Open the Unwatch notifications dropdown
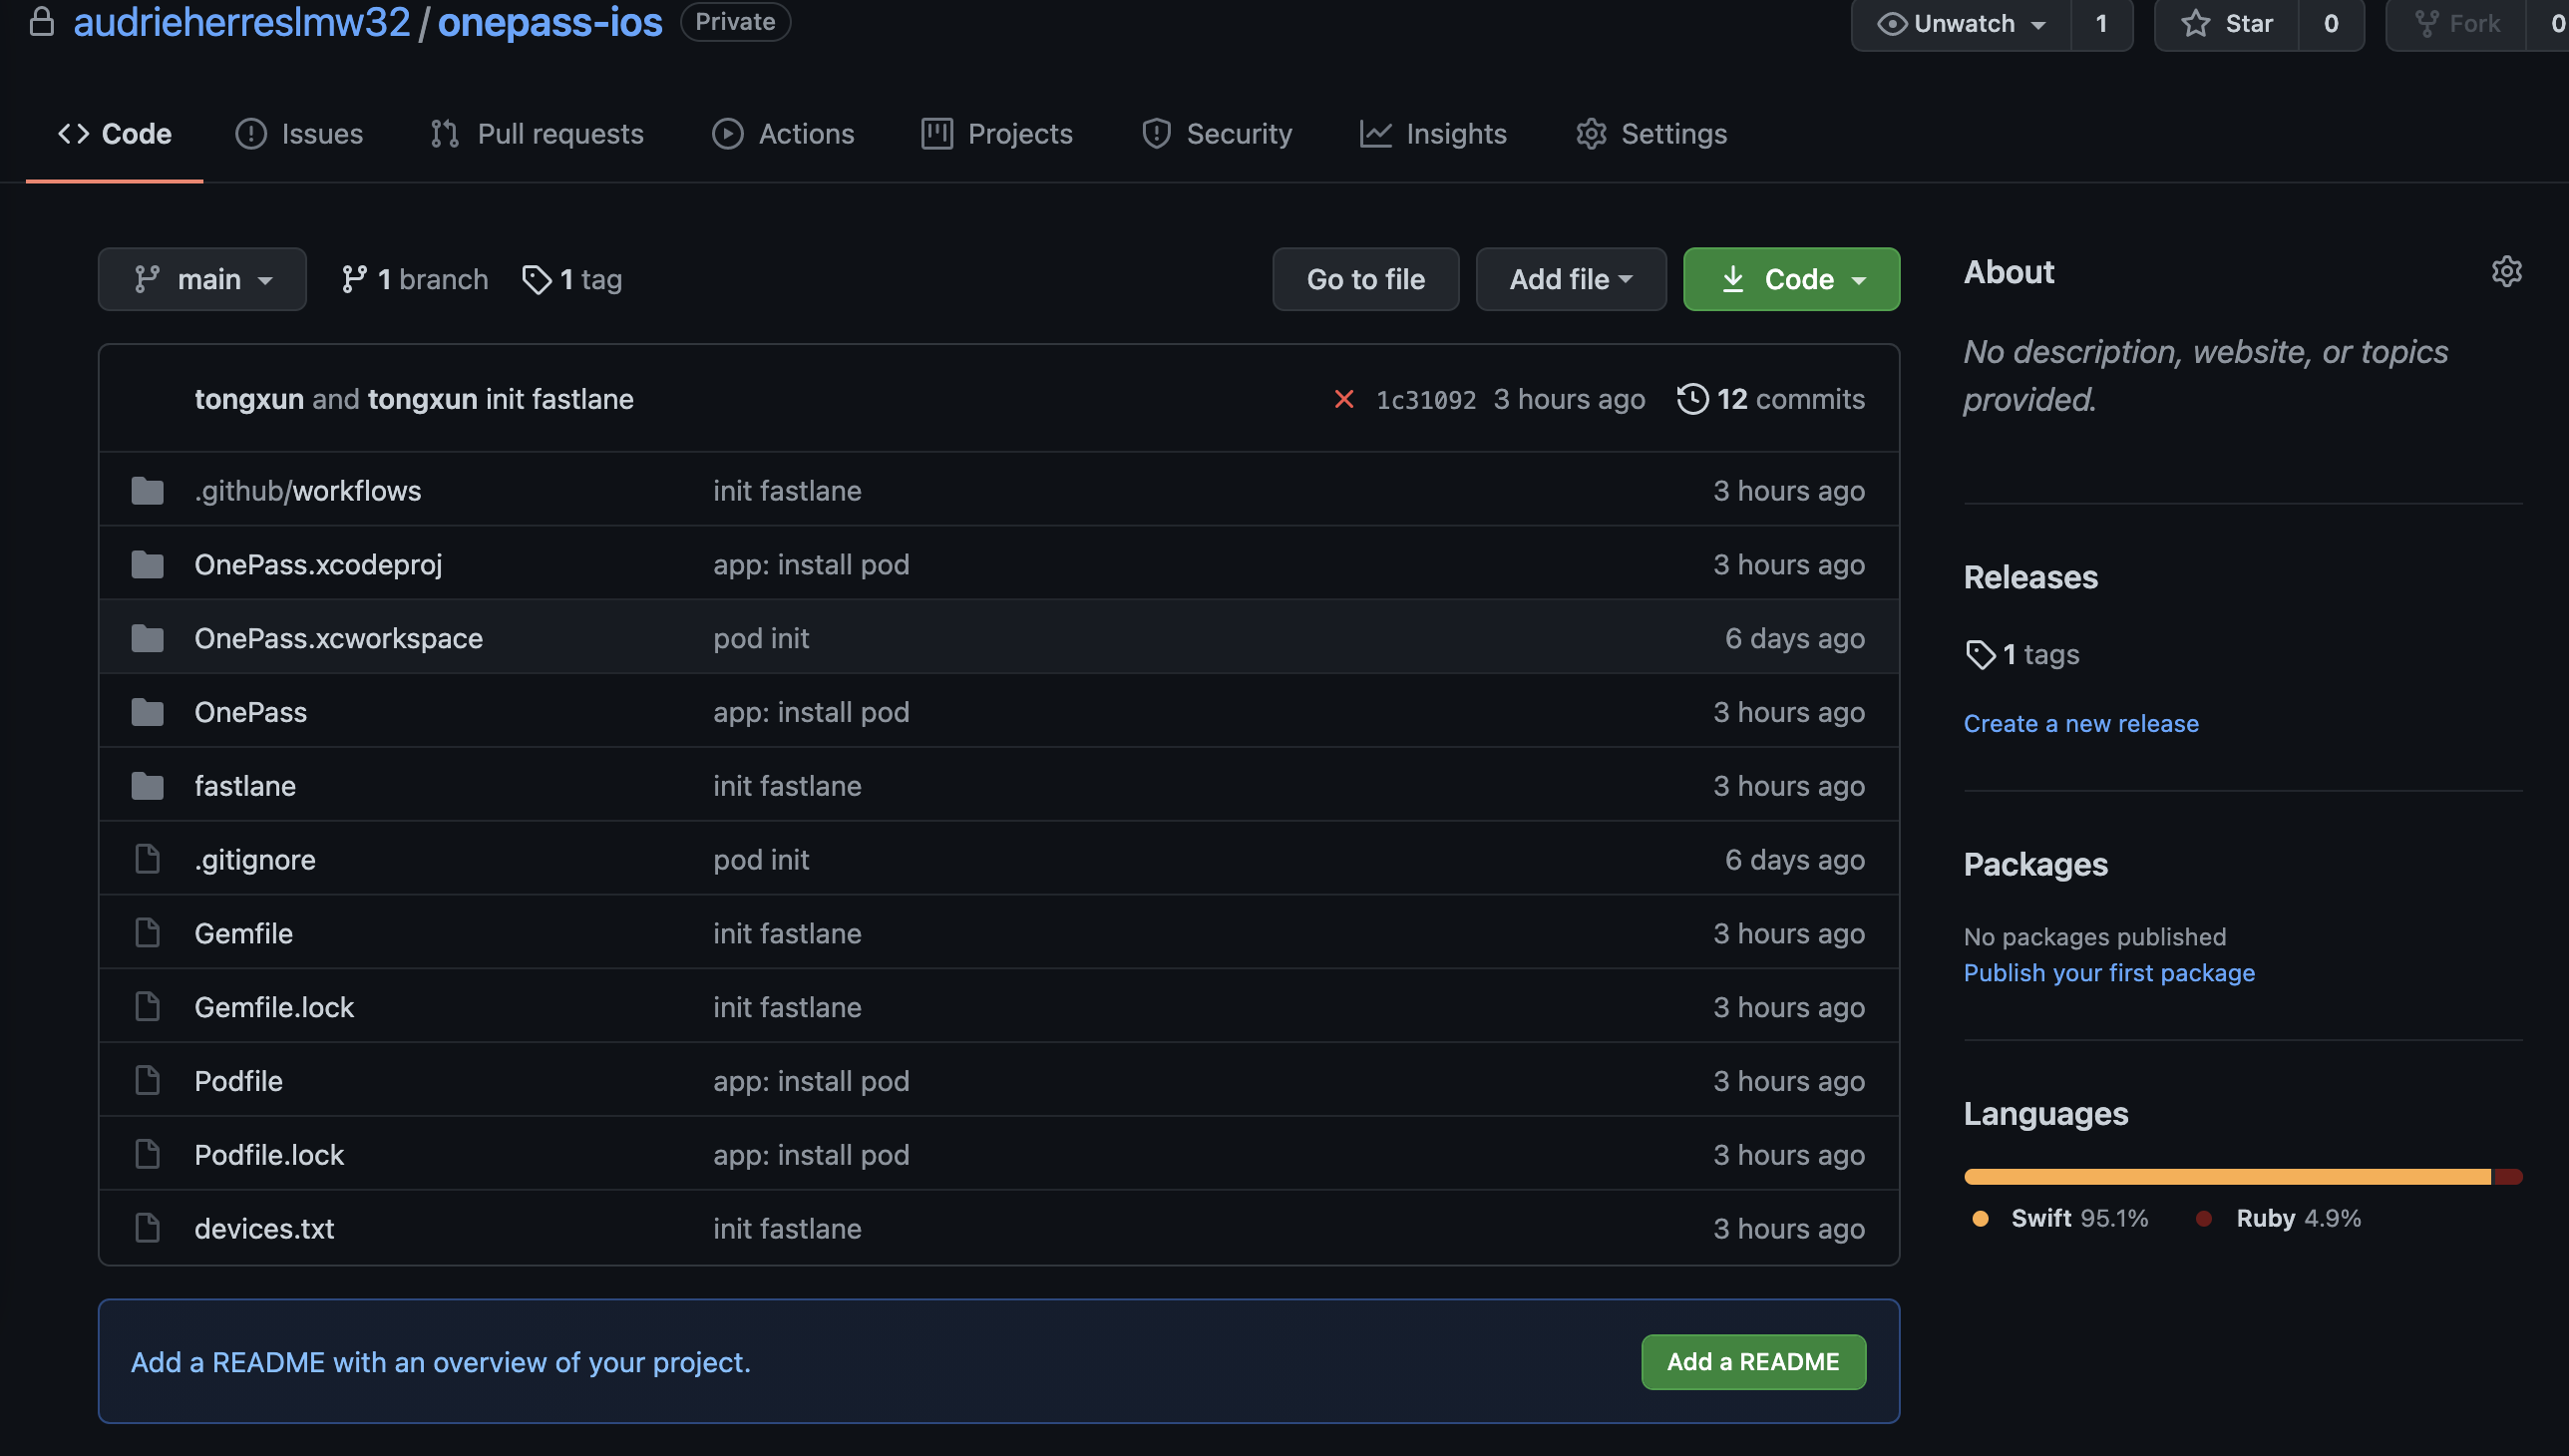The image size is (2569, 1456). click(1961, 23)
